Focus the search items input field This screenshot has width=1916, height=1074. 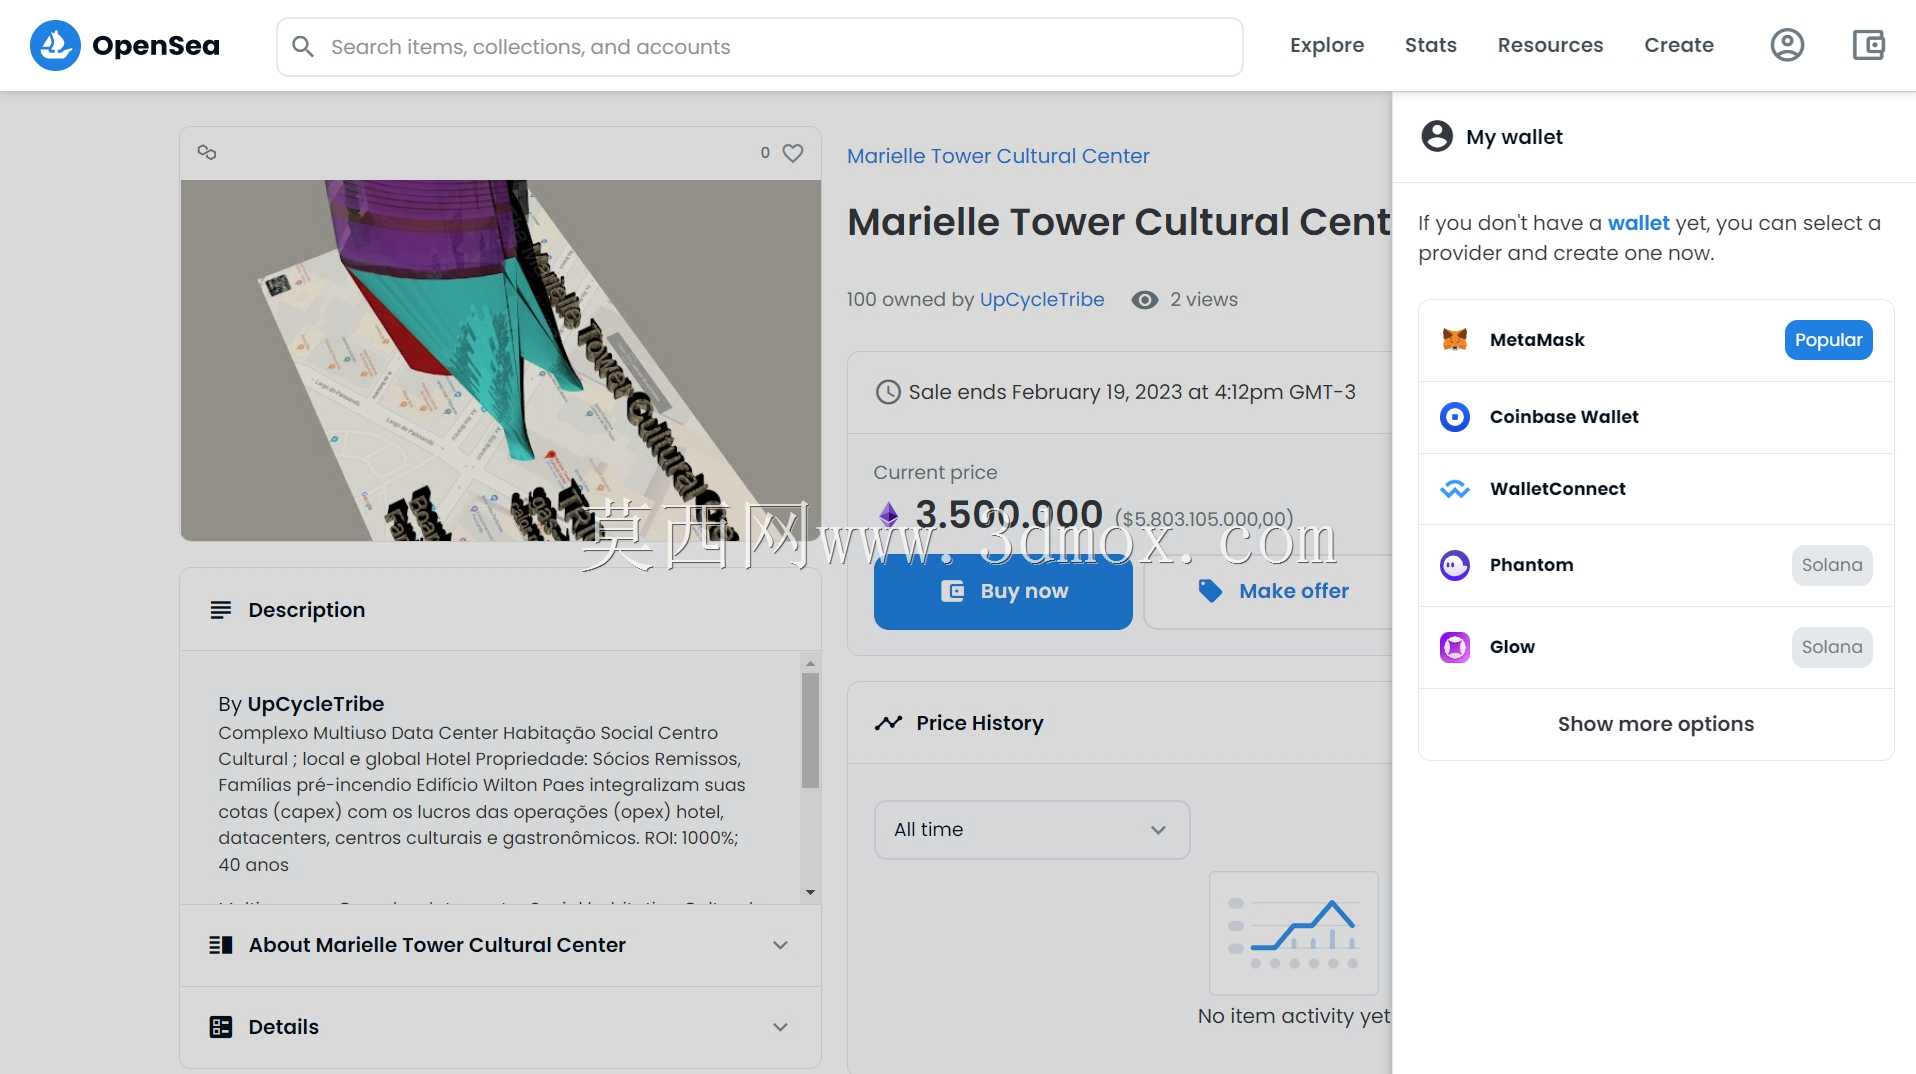760,47
